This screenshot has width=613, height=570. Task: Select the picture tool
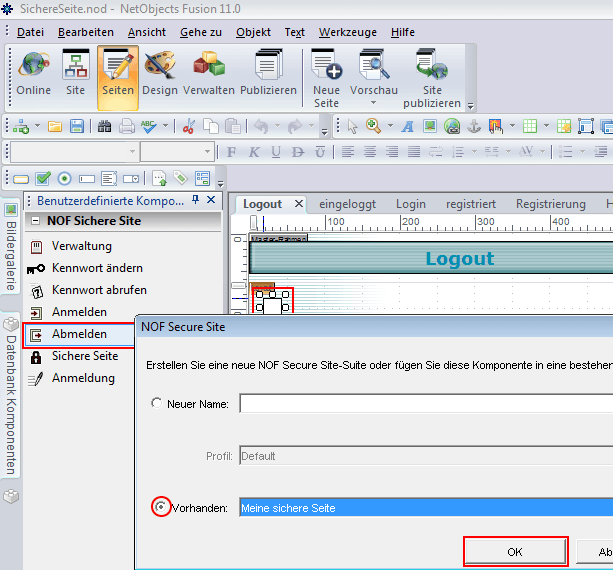click(x=430, y=126)
